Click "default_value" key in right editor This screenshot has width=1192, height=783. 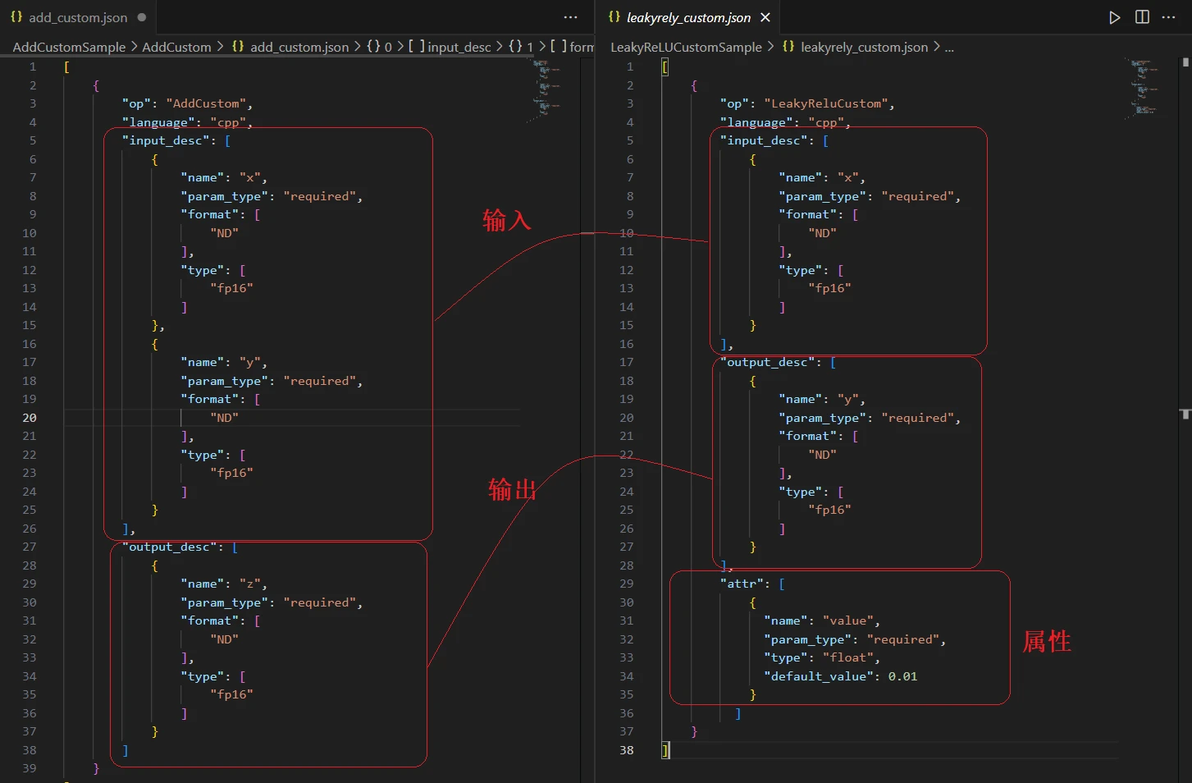pos(819,677)
